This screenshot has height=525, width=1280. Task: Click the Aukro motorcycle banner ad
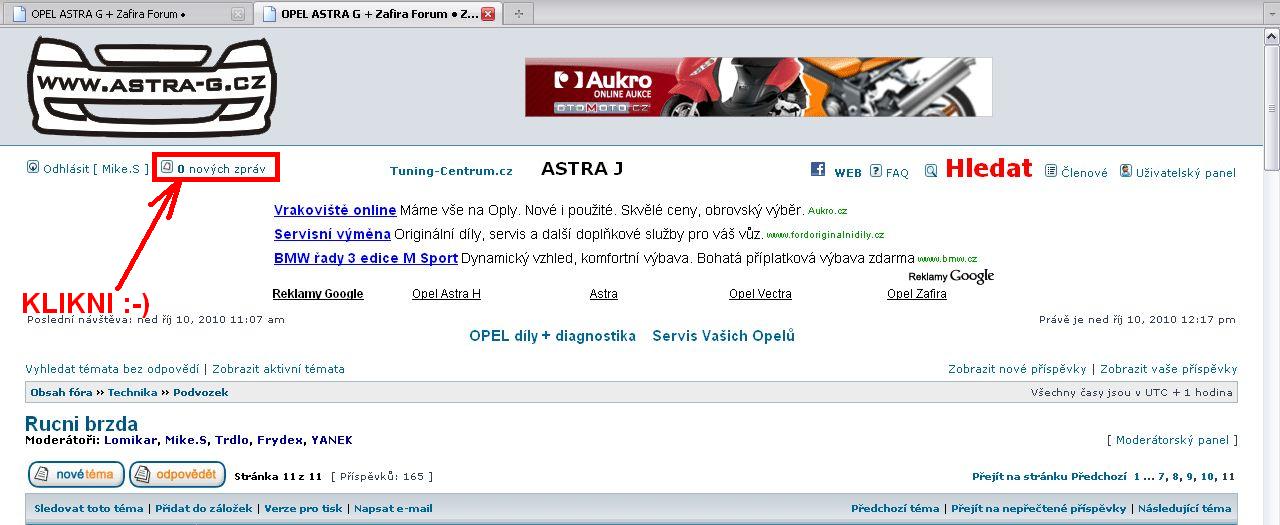[758, 87]
